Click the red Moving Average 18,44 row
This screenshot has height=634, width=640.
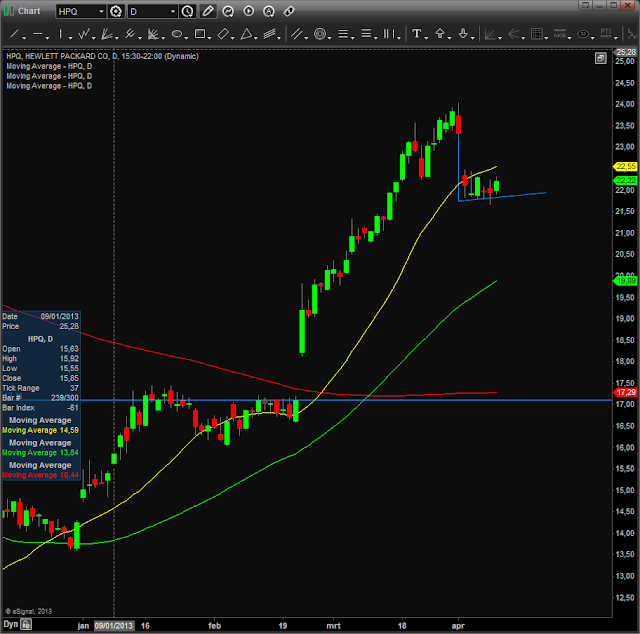40,475
